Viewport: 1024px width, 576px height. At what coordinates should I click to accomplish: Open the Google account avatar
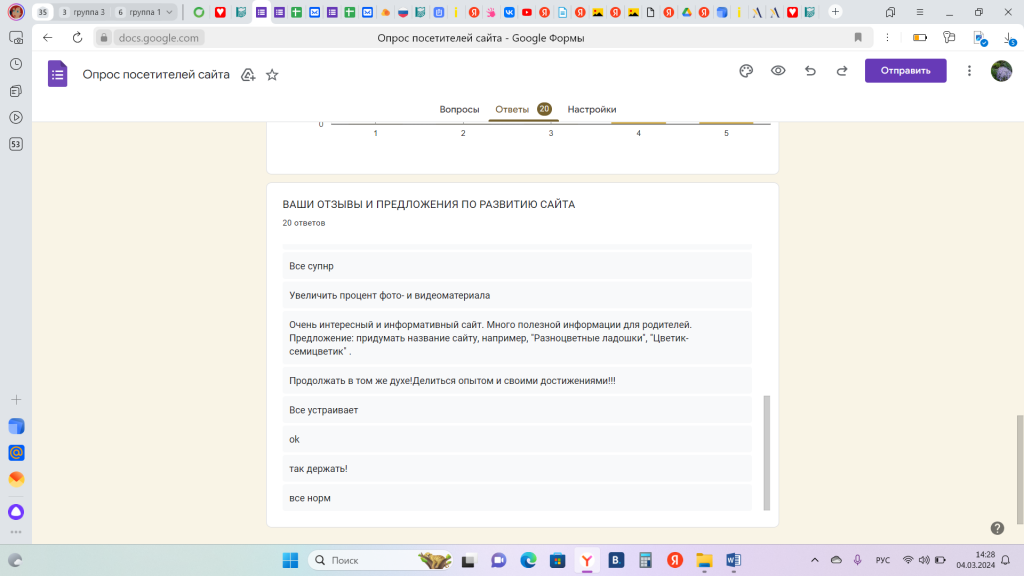[x=1001, y=71]
